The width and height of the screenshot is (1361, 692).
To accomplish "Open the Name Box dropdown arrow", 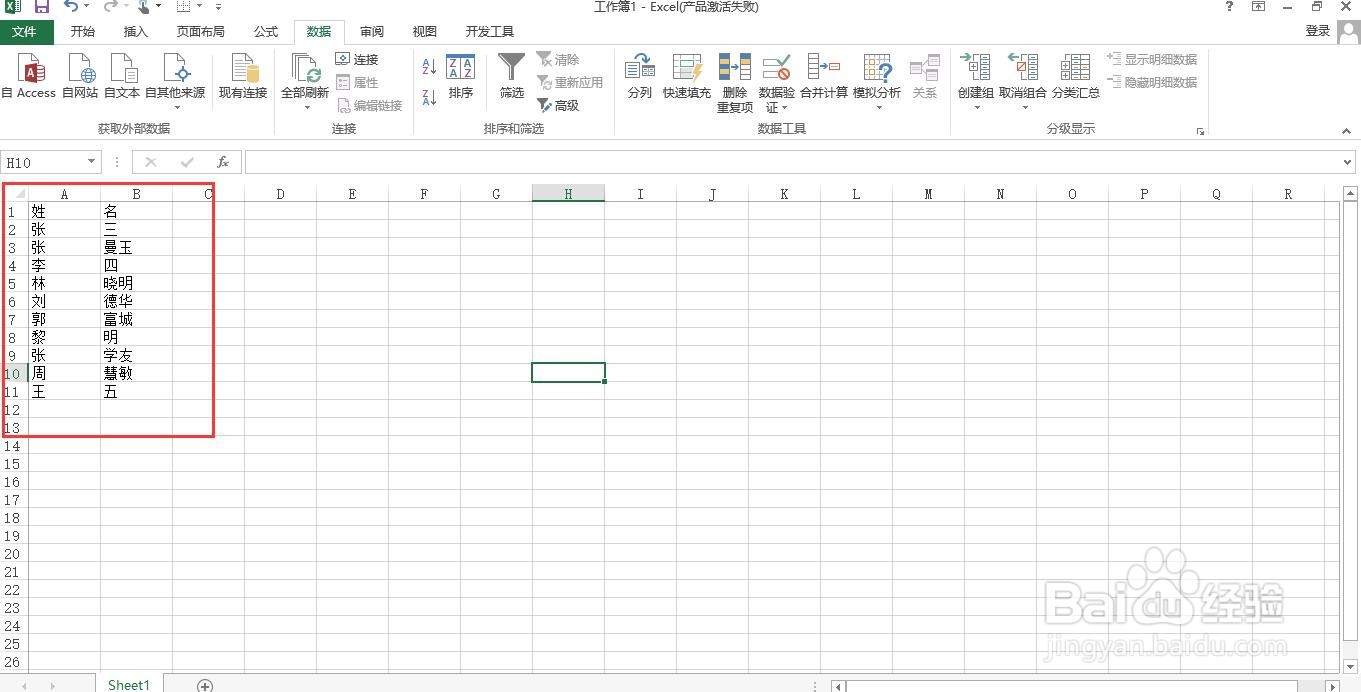I will click(91, 161).
